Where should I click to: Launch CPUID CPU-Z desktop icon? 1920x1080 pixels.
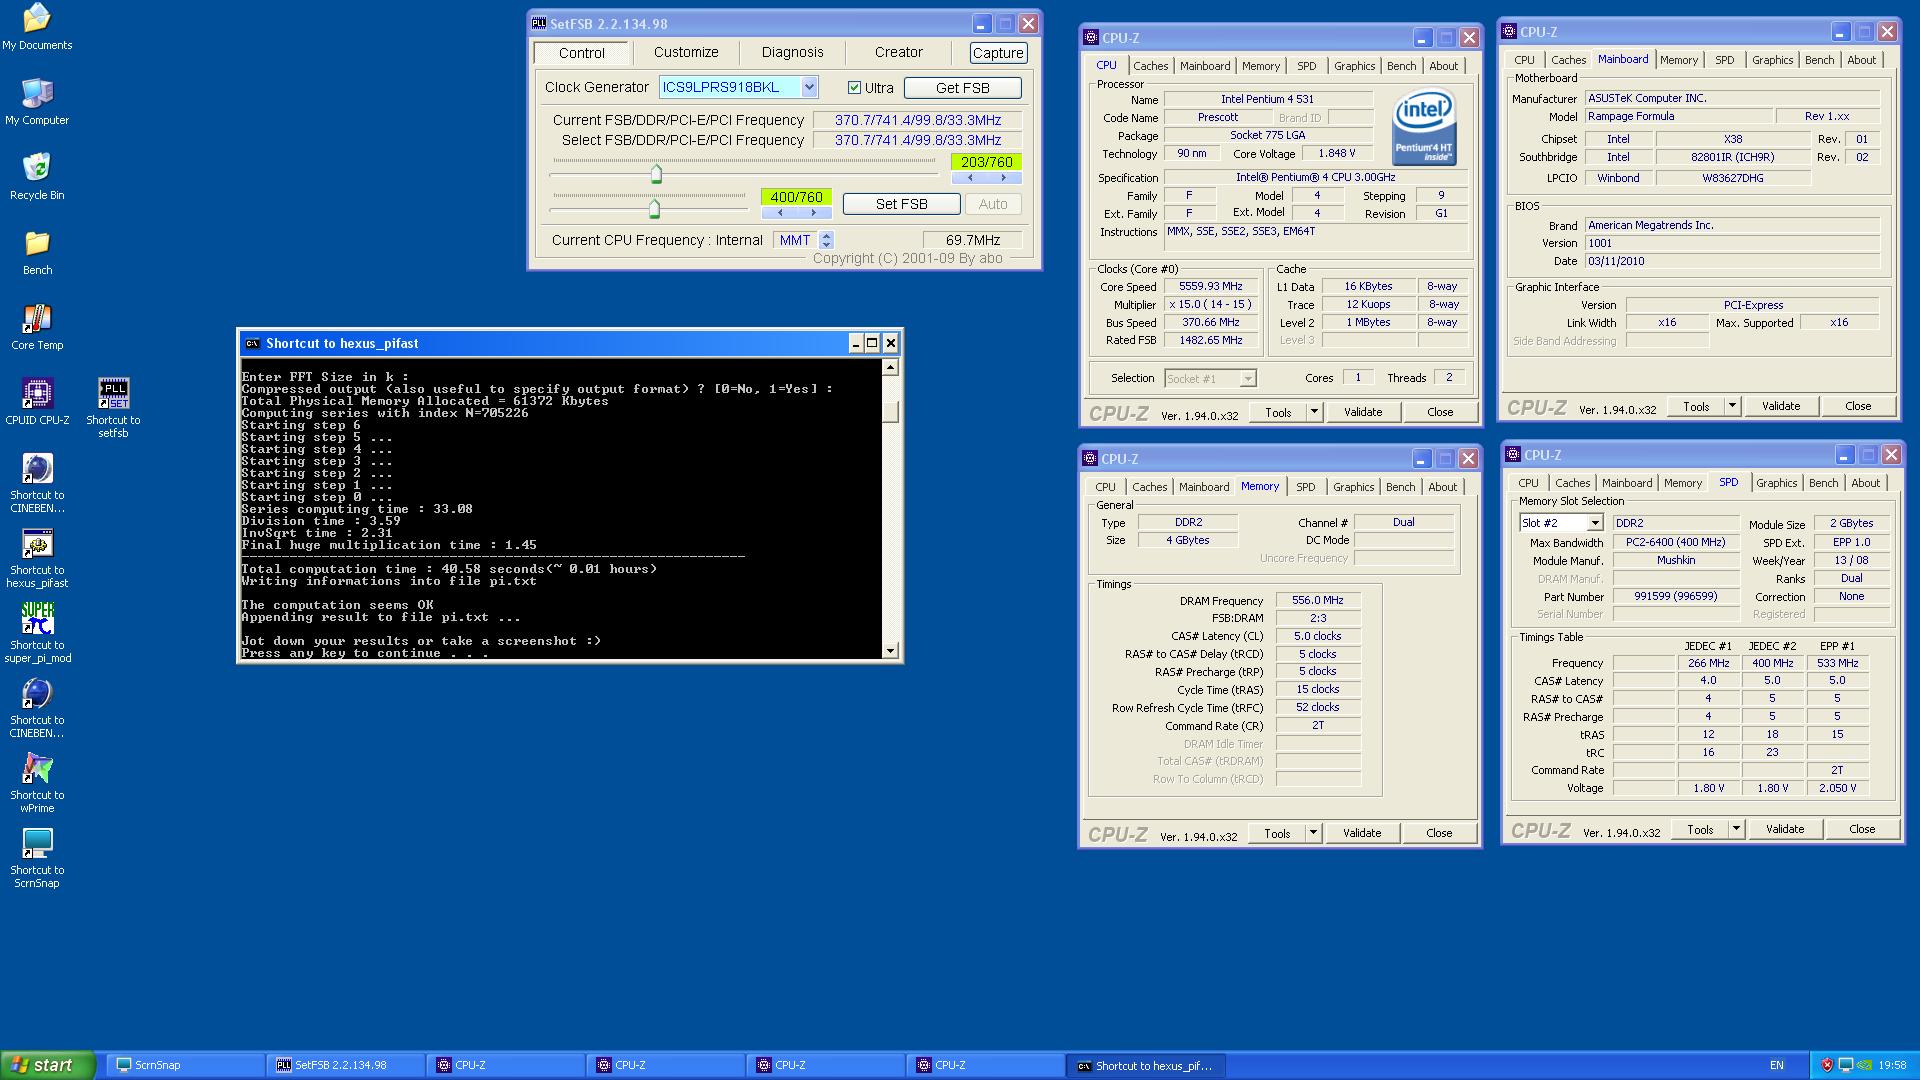pyautogui.click(x=37, y=401)
